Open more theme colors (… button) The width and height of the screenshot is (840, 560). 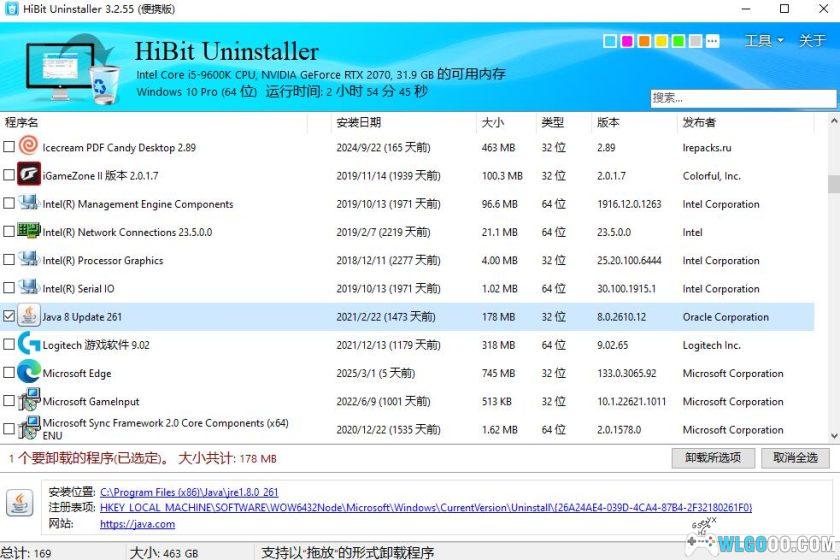point(712,41)
